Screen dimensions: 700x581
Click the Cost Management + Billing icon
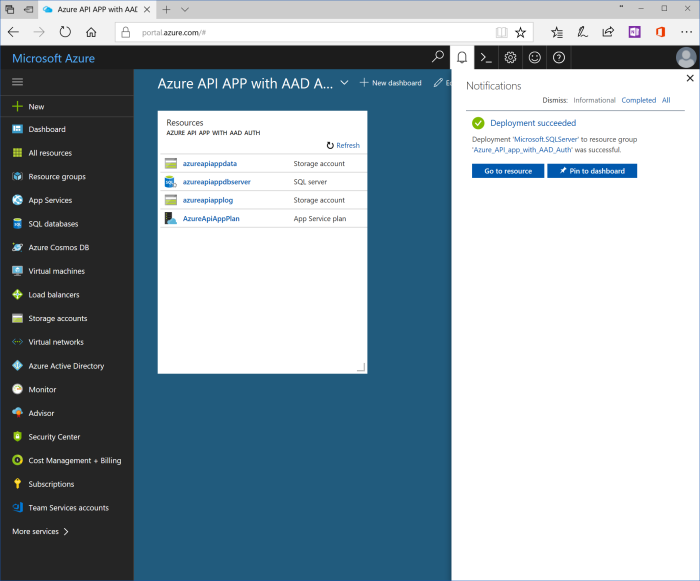[x=17, y=460]
